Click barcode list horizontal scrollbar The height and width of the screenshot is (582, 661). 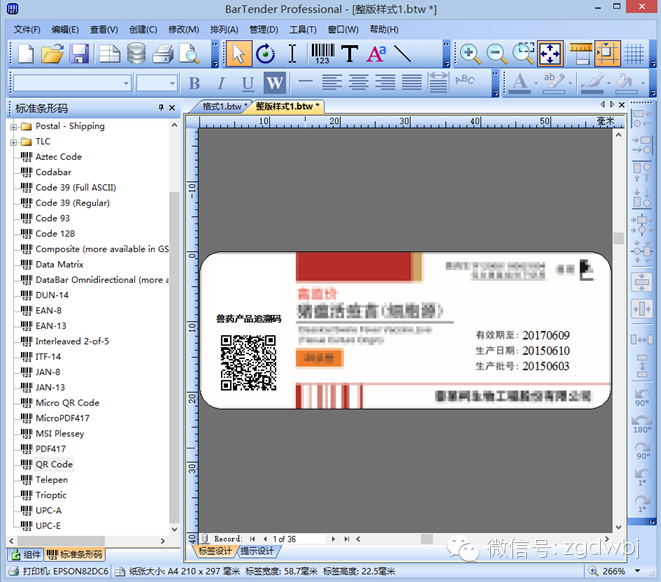[x=61, y=541]
